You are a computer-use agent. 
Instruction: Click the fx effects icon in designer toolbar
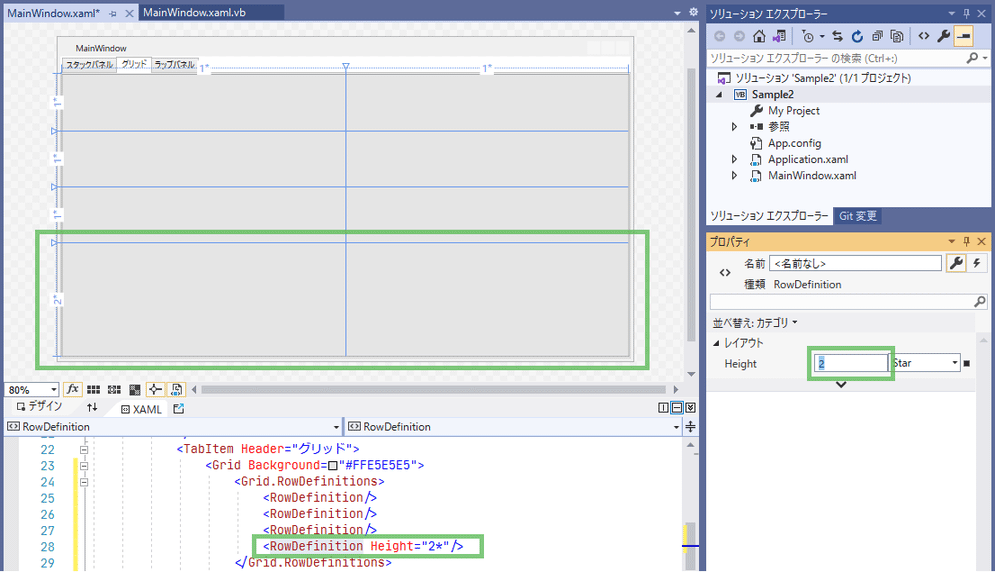pos(73,389)
